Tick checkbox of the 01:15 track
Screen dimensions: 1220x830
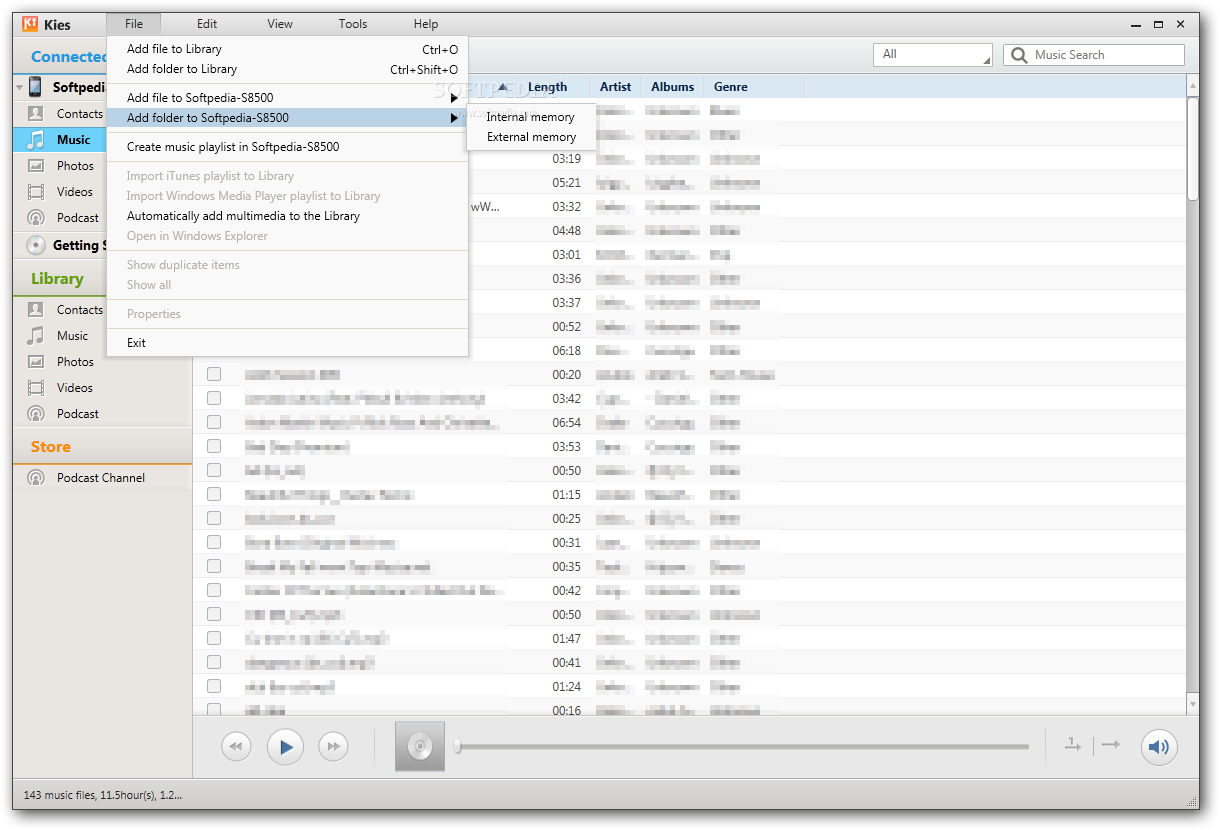214,494
